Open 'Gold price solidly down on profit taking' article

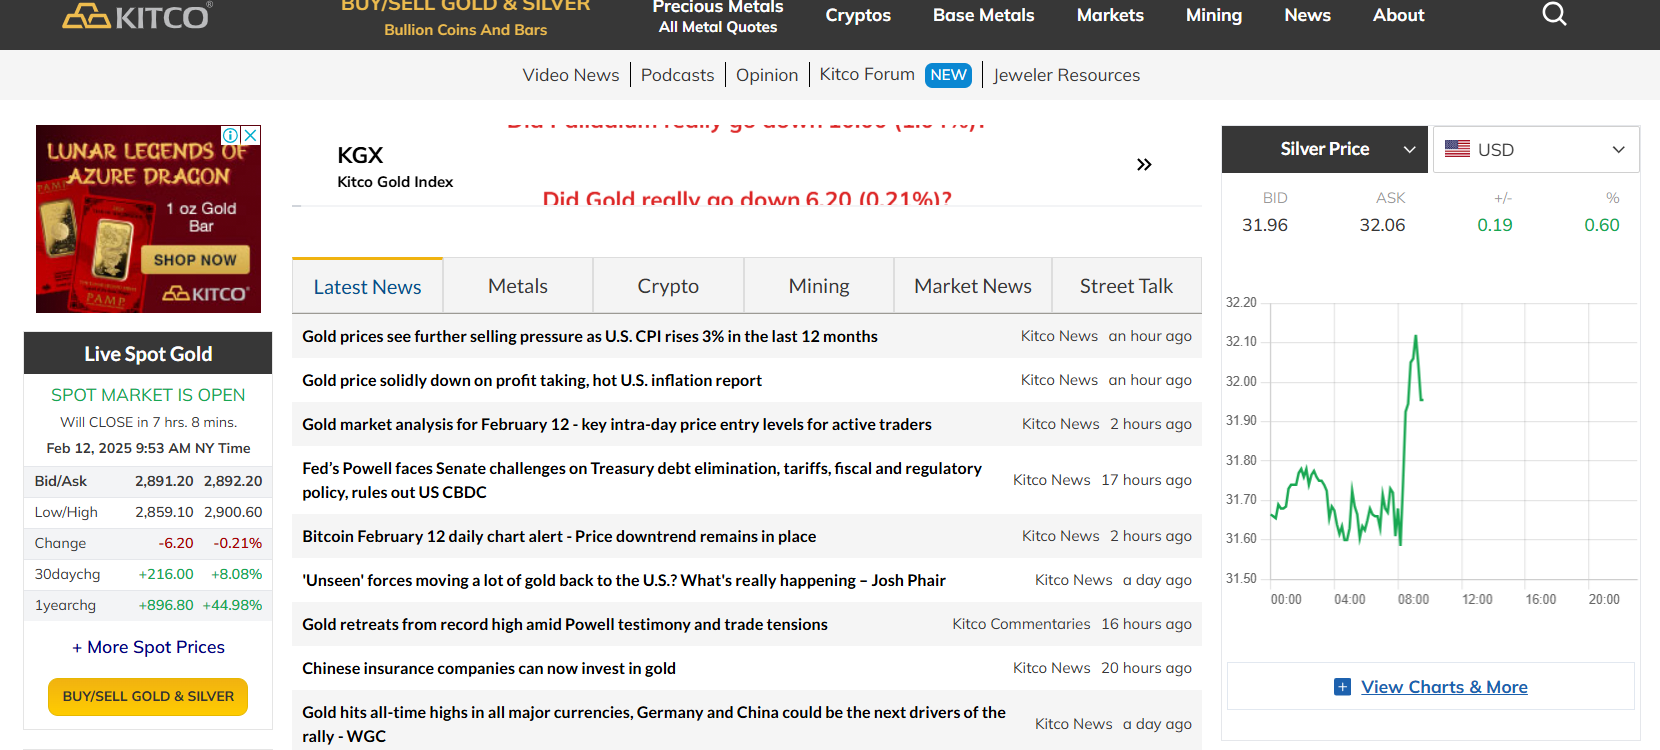(532, 380)
